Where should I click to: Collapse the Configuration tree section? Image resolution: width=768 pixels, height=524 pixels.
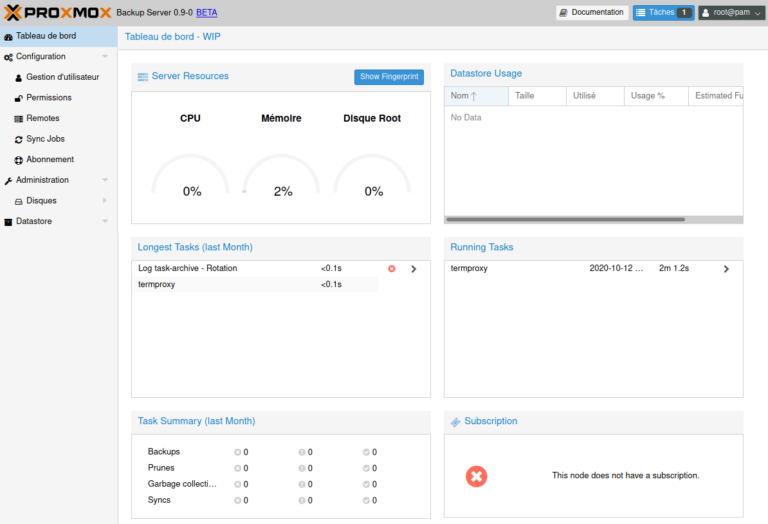105,57
